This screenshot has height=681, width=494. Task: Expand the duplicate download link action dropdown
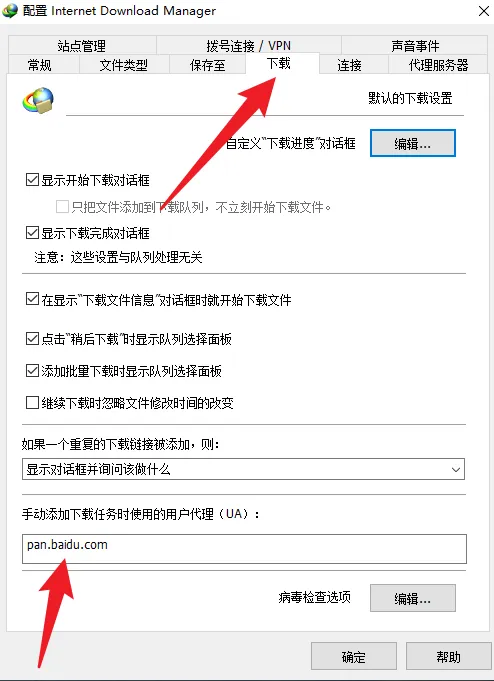[243, 469]
